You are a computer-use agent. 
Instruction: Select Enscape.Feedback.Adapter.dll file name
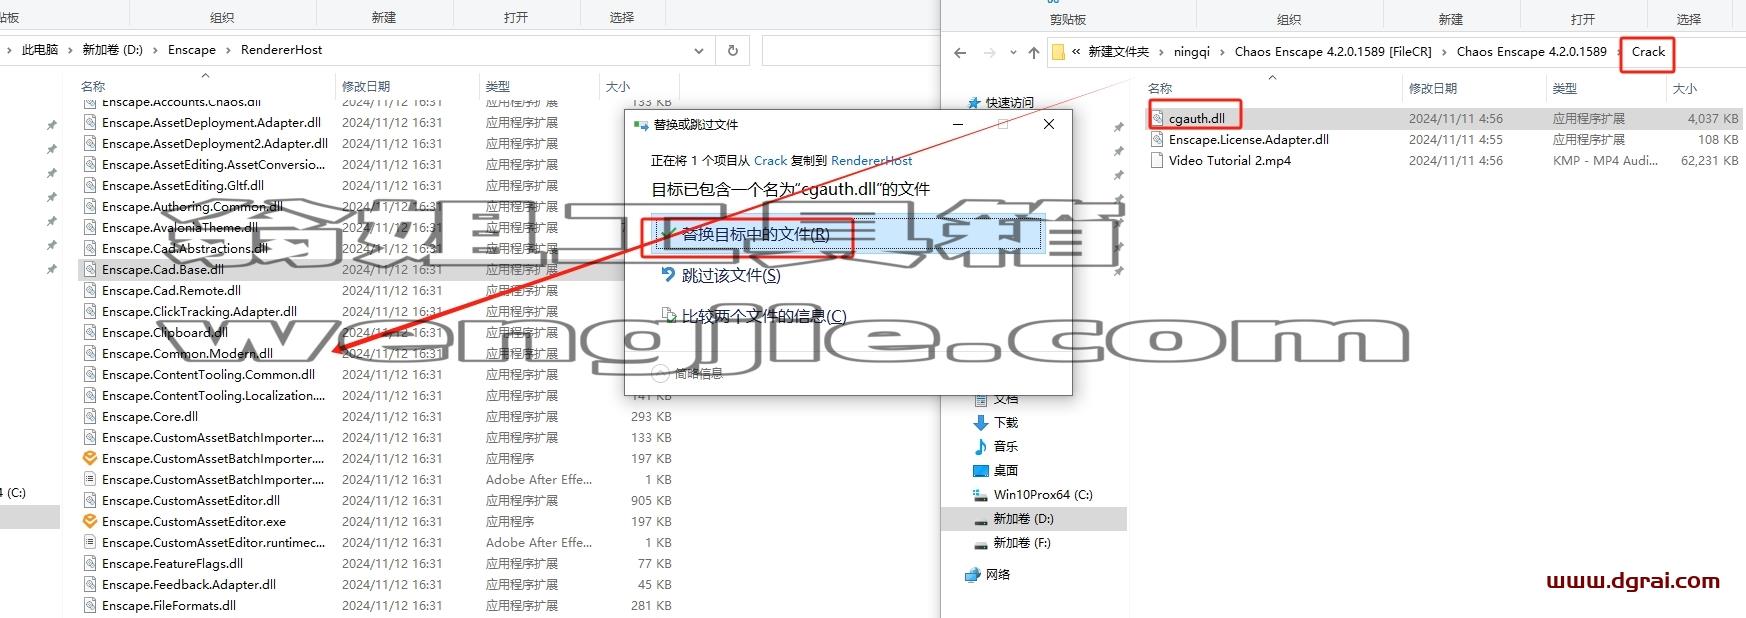pyautogui.click(x=189, y=585)
